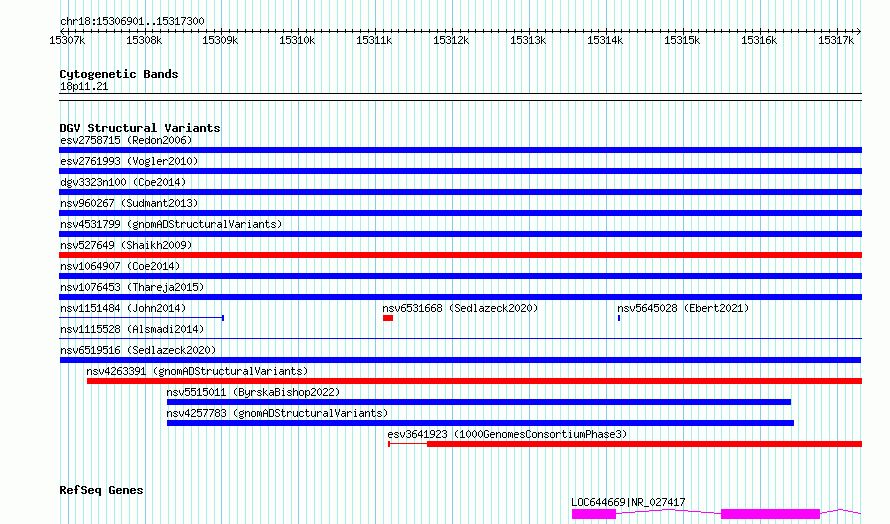
Task: Open nsv1115528 (Alsmadi2014) variant label
Action: [x=132, y=329]
